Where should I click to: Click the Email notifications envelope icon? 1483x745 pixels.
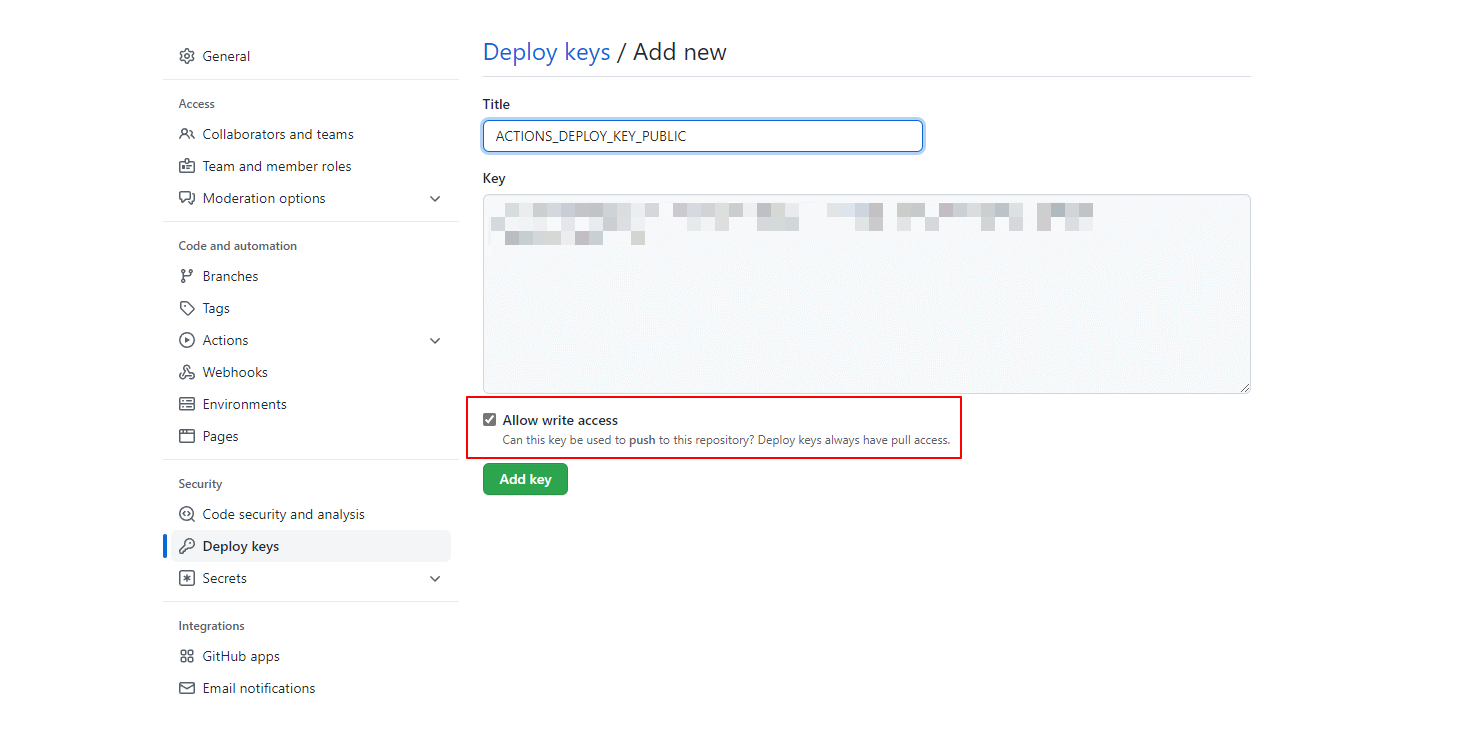pos(187,688)
